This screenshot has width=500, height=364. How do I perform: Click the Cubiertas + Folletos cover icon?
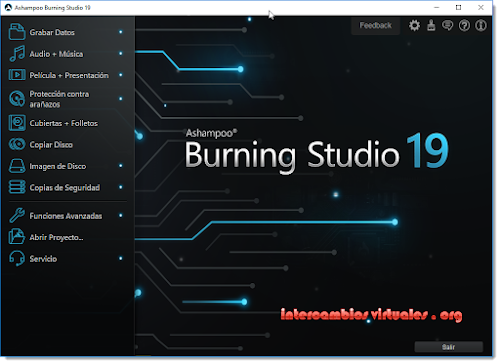click(17, 123)
